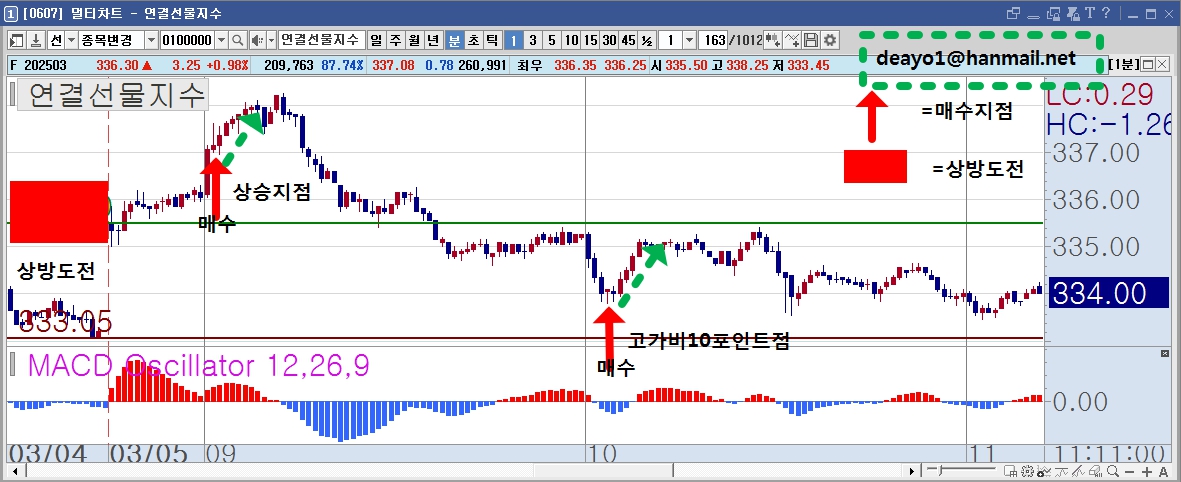The width and height of the screenshot is (1181, 482).
Task: Click the window detach icon in title bar
Action: pos(1013,13)
